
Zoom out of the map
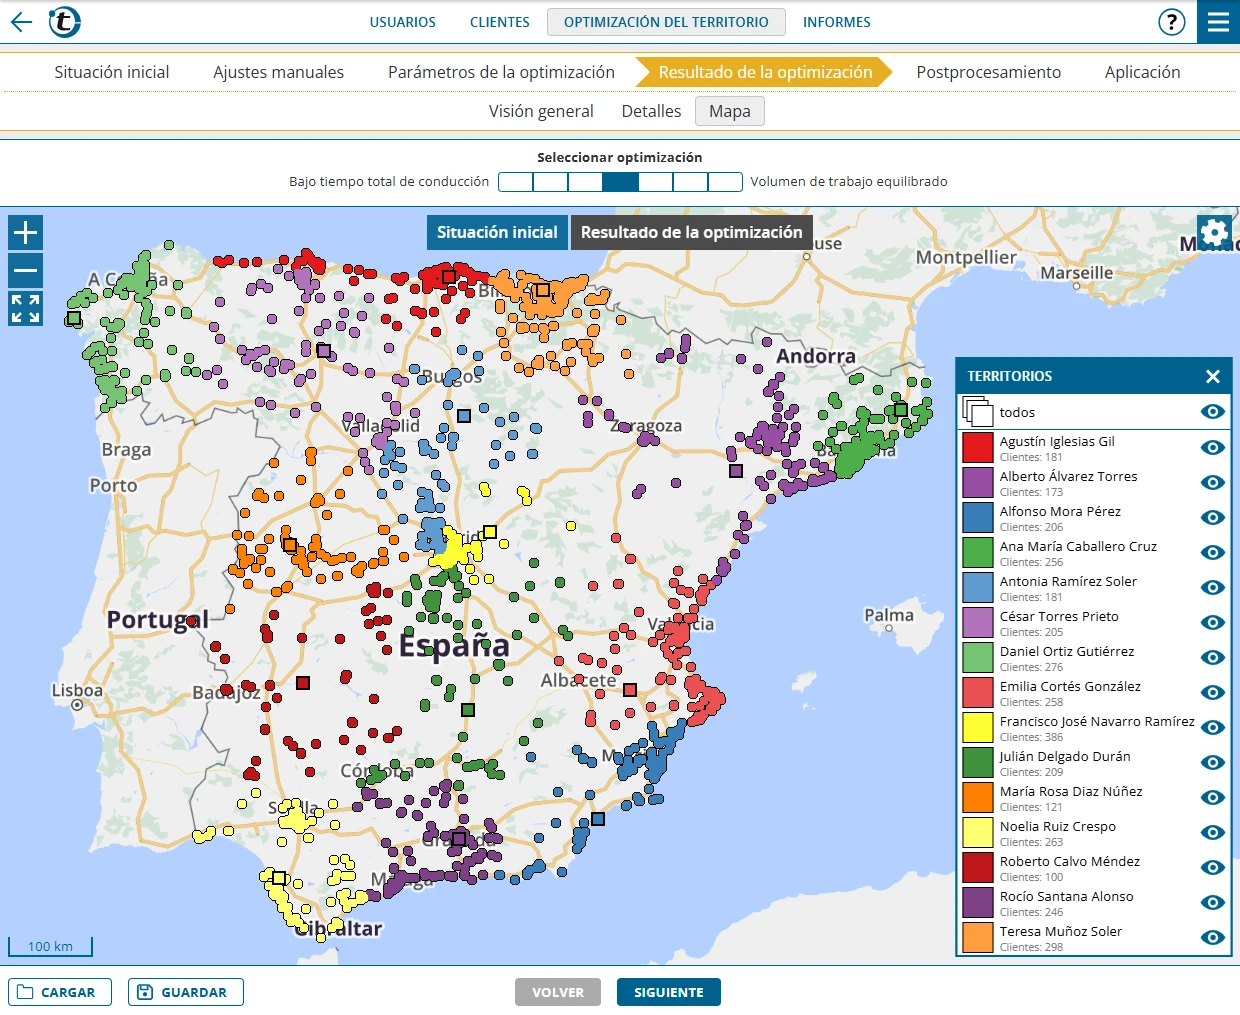(x=26, y=271)
